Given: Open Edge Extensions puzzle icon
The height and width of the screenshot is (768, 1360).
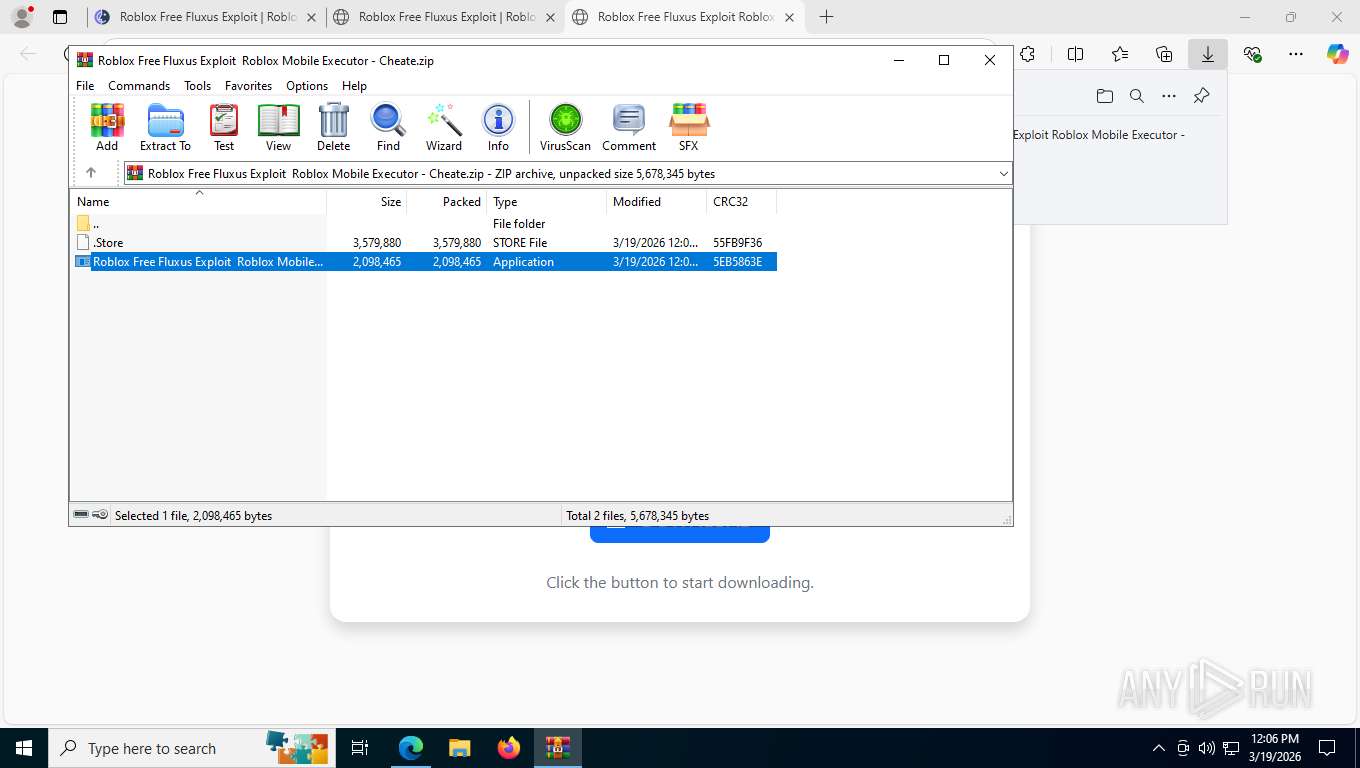Looking at the screenshot, I should point(1027,55).
